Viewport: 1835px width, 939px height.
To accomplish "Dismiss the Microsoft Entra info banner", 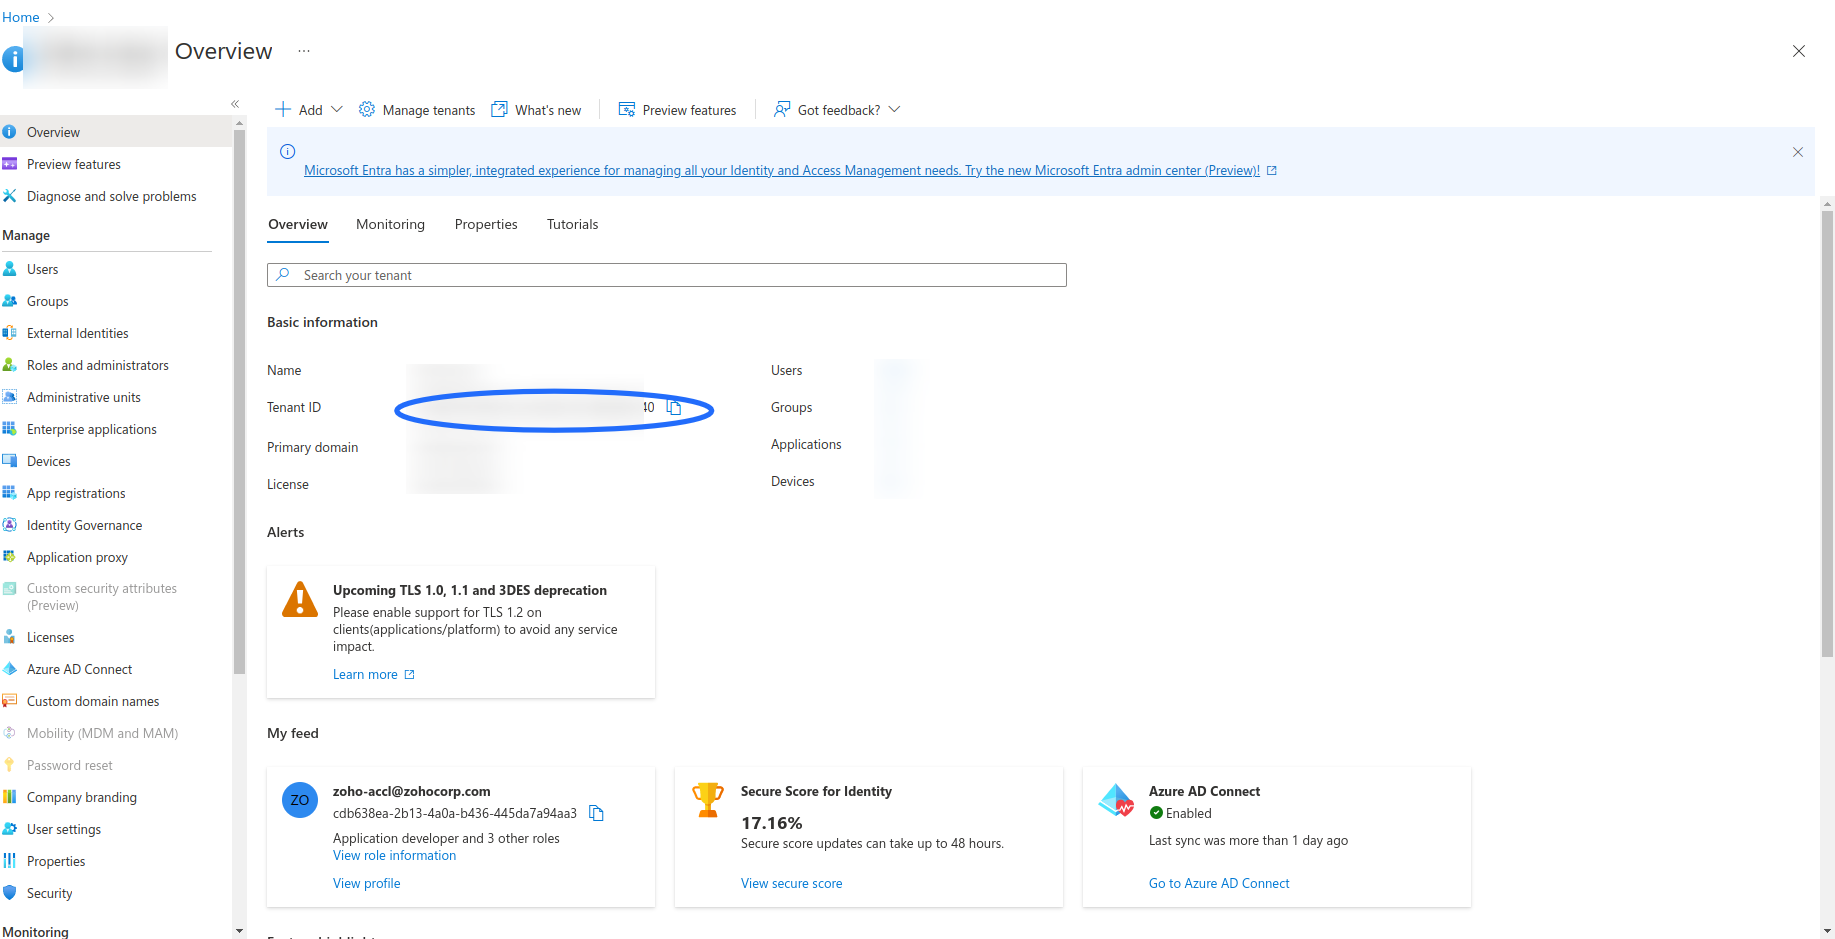I will (1797, 152).
